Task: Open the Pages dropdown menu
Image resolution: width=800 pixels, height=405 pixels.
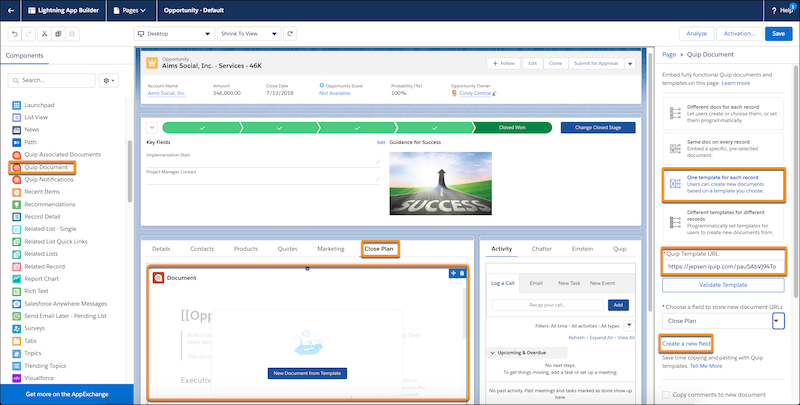Action: (x=129, y=10)
